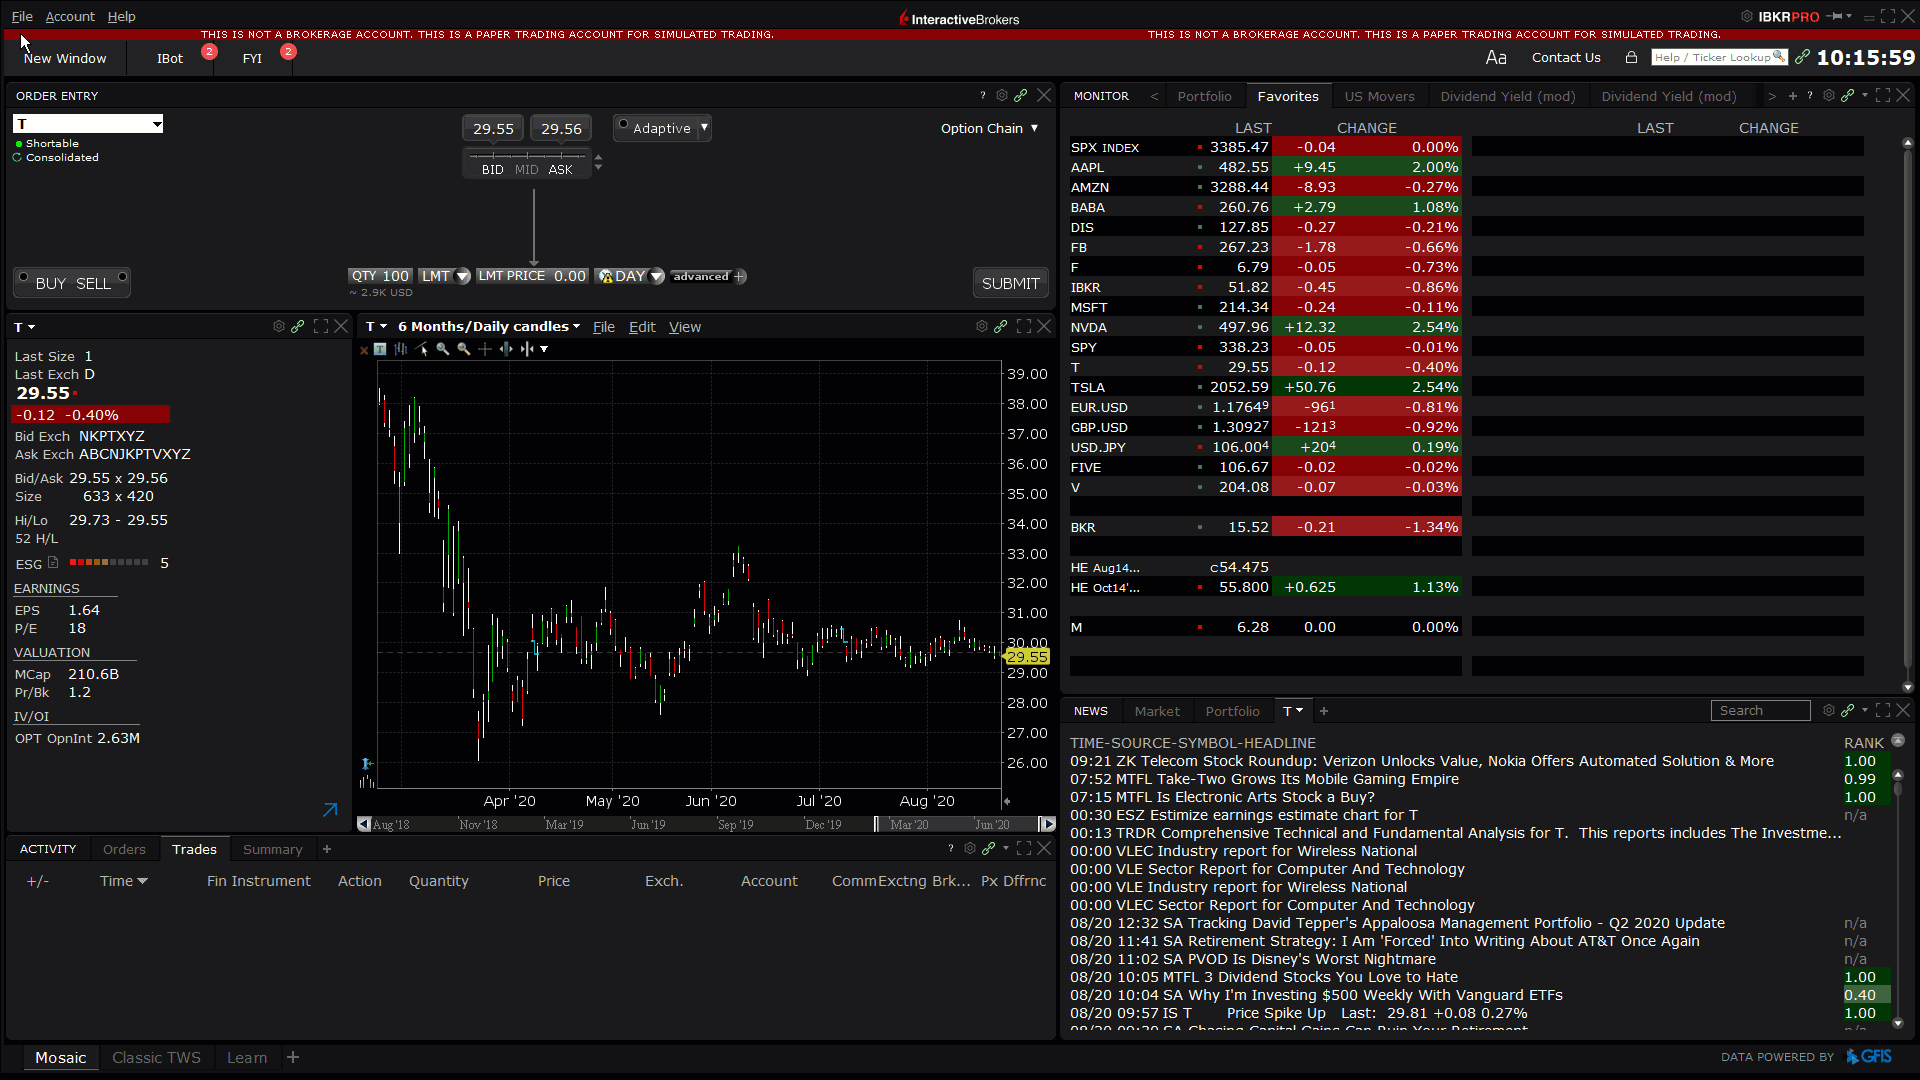Toggle SELL side in the order entry panel
1920x1080 pixels.
[93, 283]
